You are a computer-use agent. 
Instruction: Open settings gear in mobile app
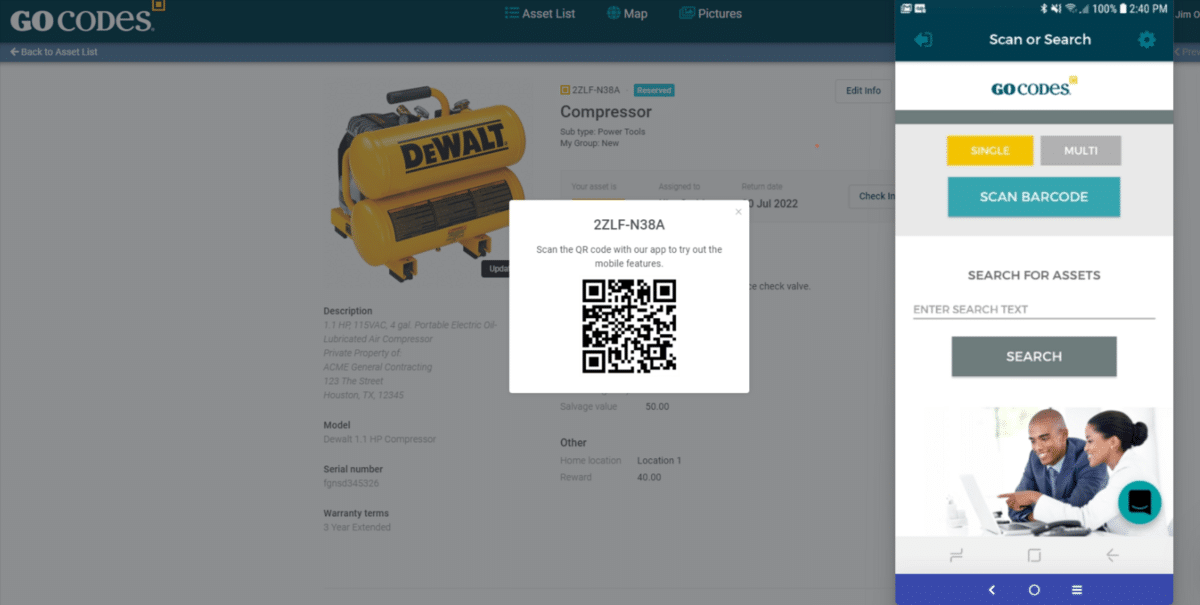(1146, 40)
